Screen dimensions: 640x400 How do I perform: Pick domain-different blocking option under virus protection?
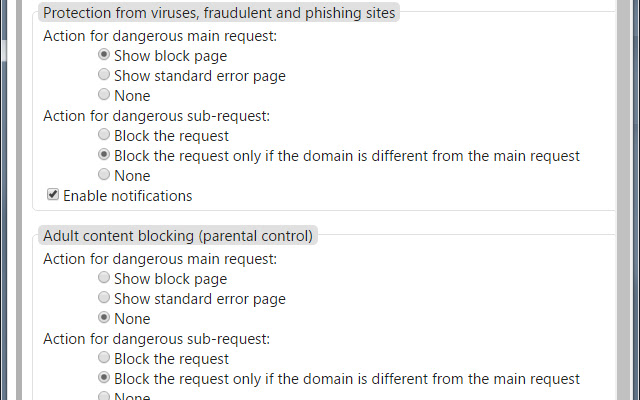coord(104,155)
